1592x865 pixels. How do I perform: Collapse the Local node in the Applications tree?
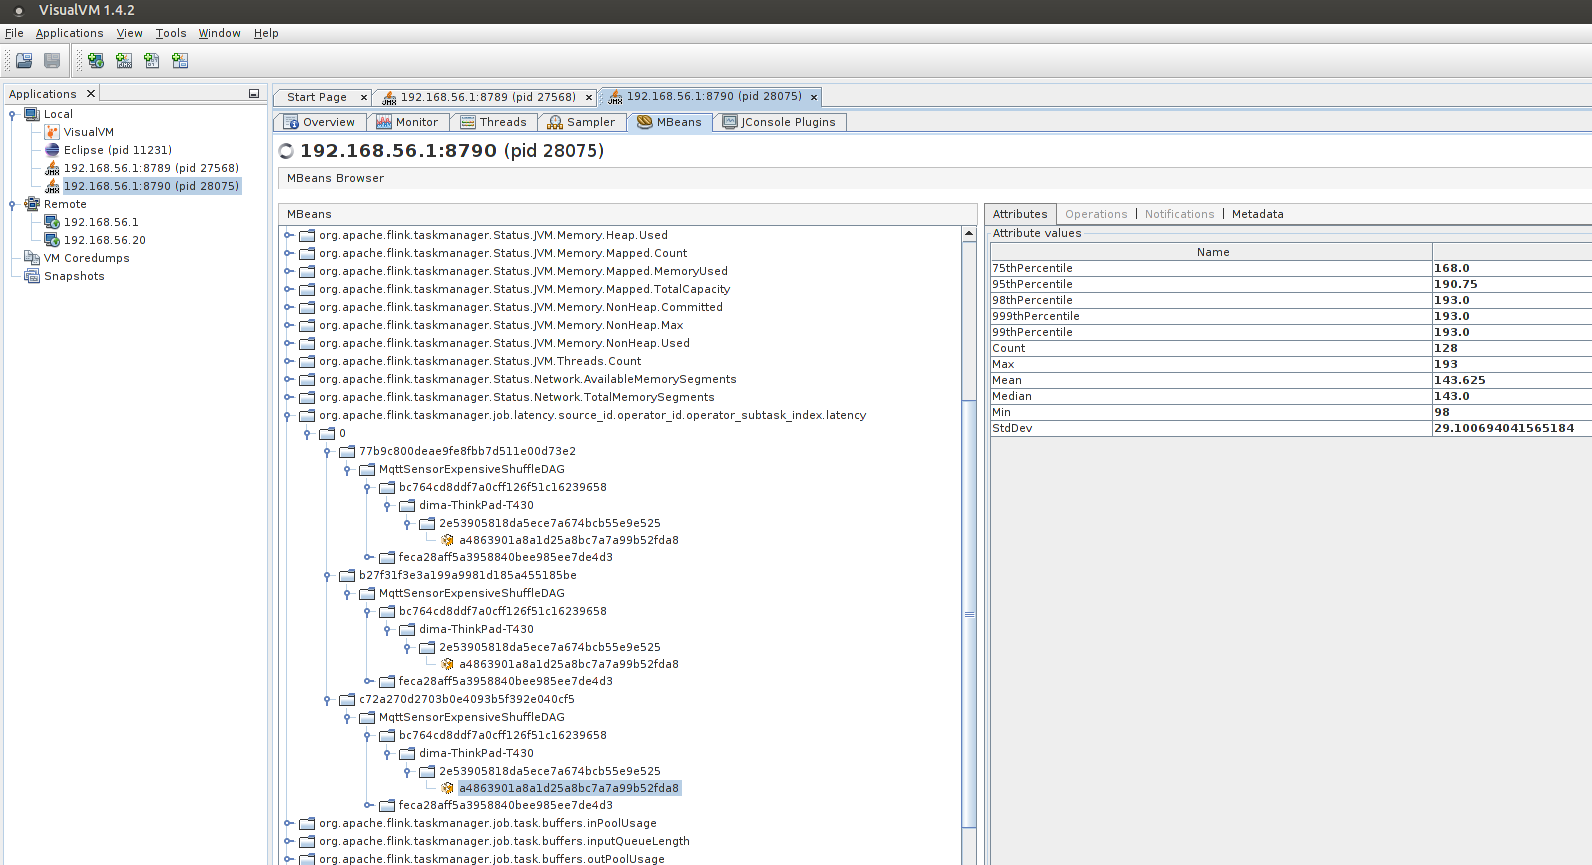[12, 114]
